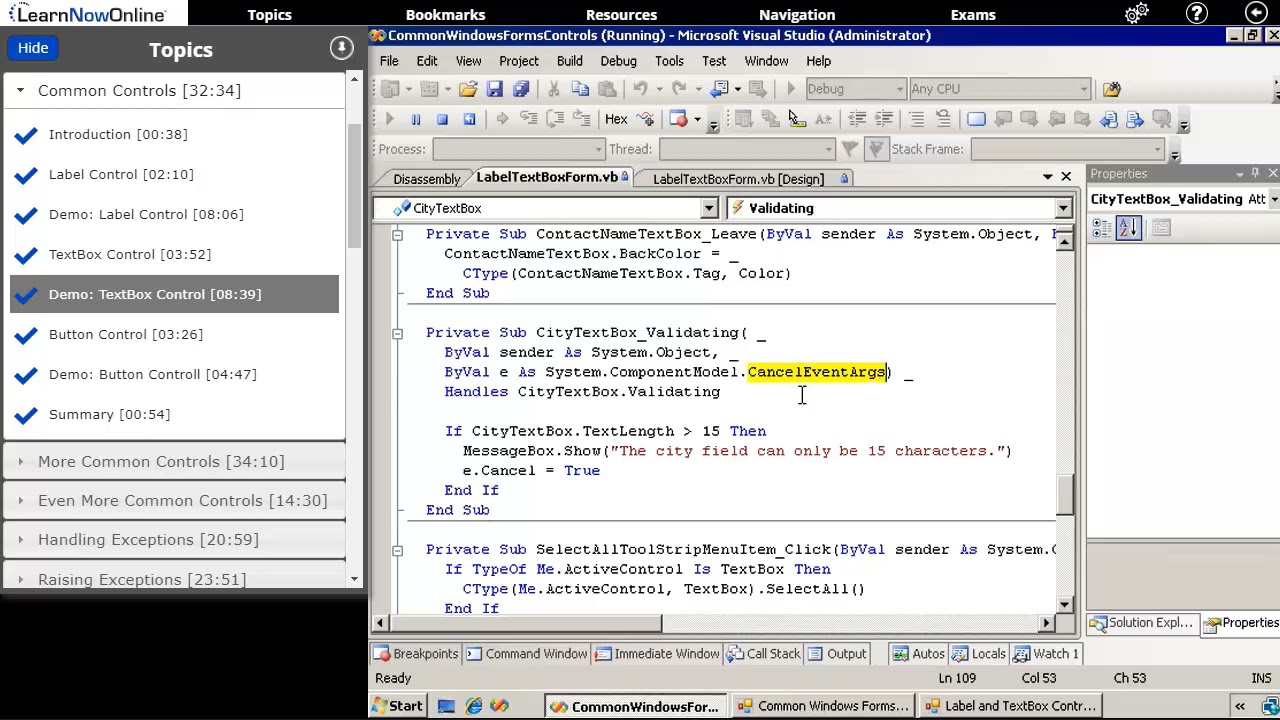This screenshot has height=720, width=1280.
Task: Toggle Hex display button
Action: click(x=616, y=119)
